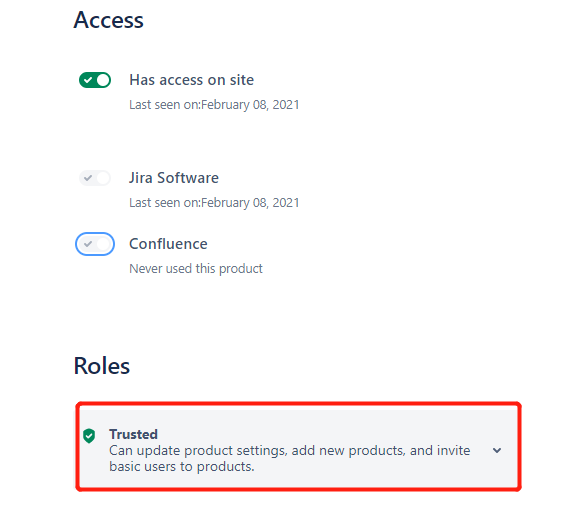The width and height of the screenshot is (567, 519).
Task: Toggle the Has access on site switch
Action: point(95,80)
